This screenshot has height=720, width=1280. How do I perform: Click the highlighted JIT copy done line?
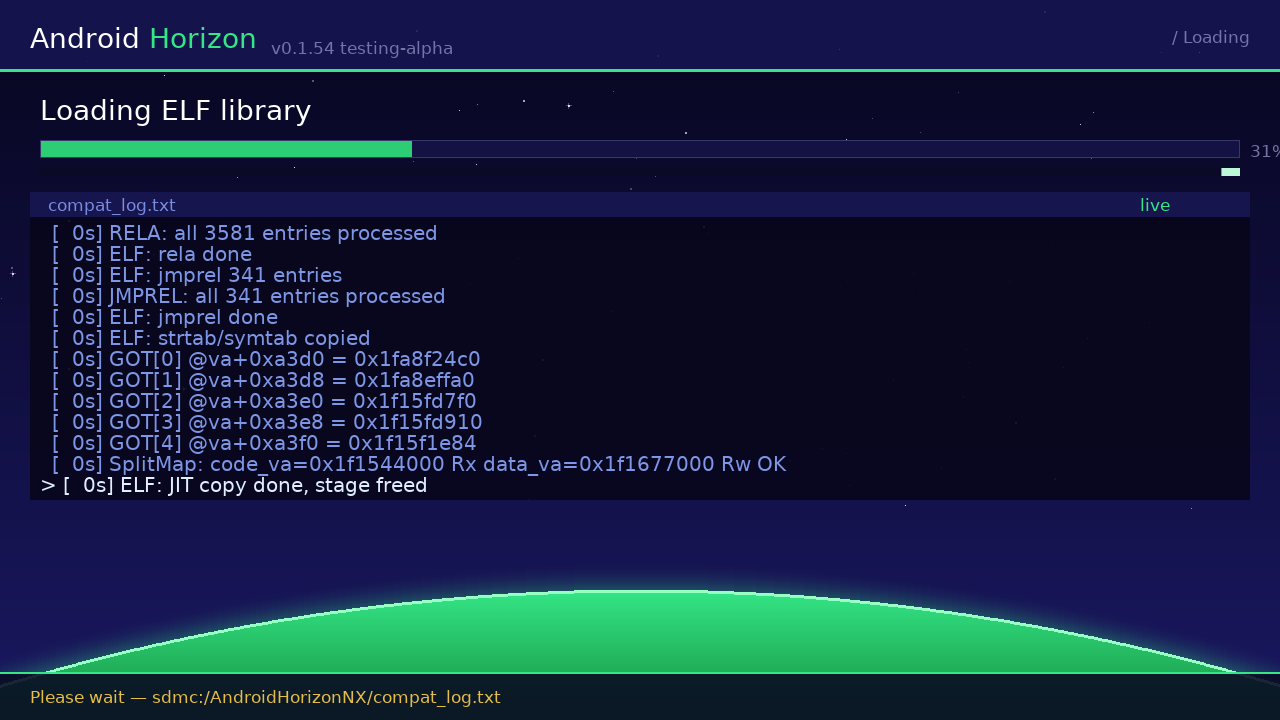234,485
